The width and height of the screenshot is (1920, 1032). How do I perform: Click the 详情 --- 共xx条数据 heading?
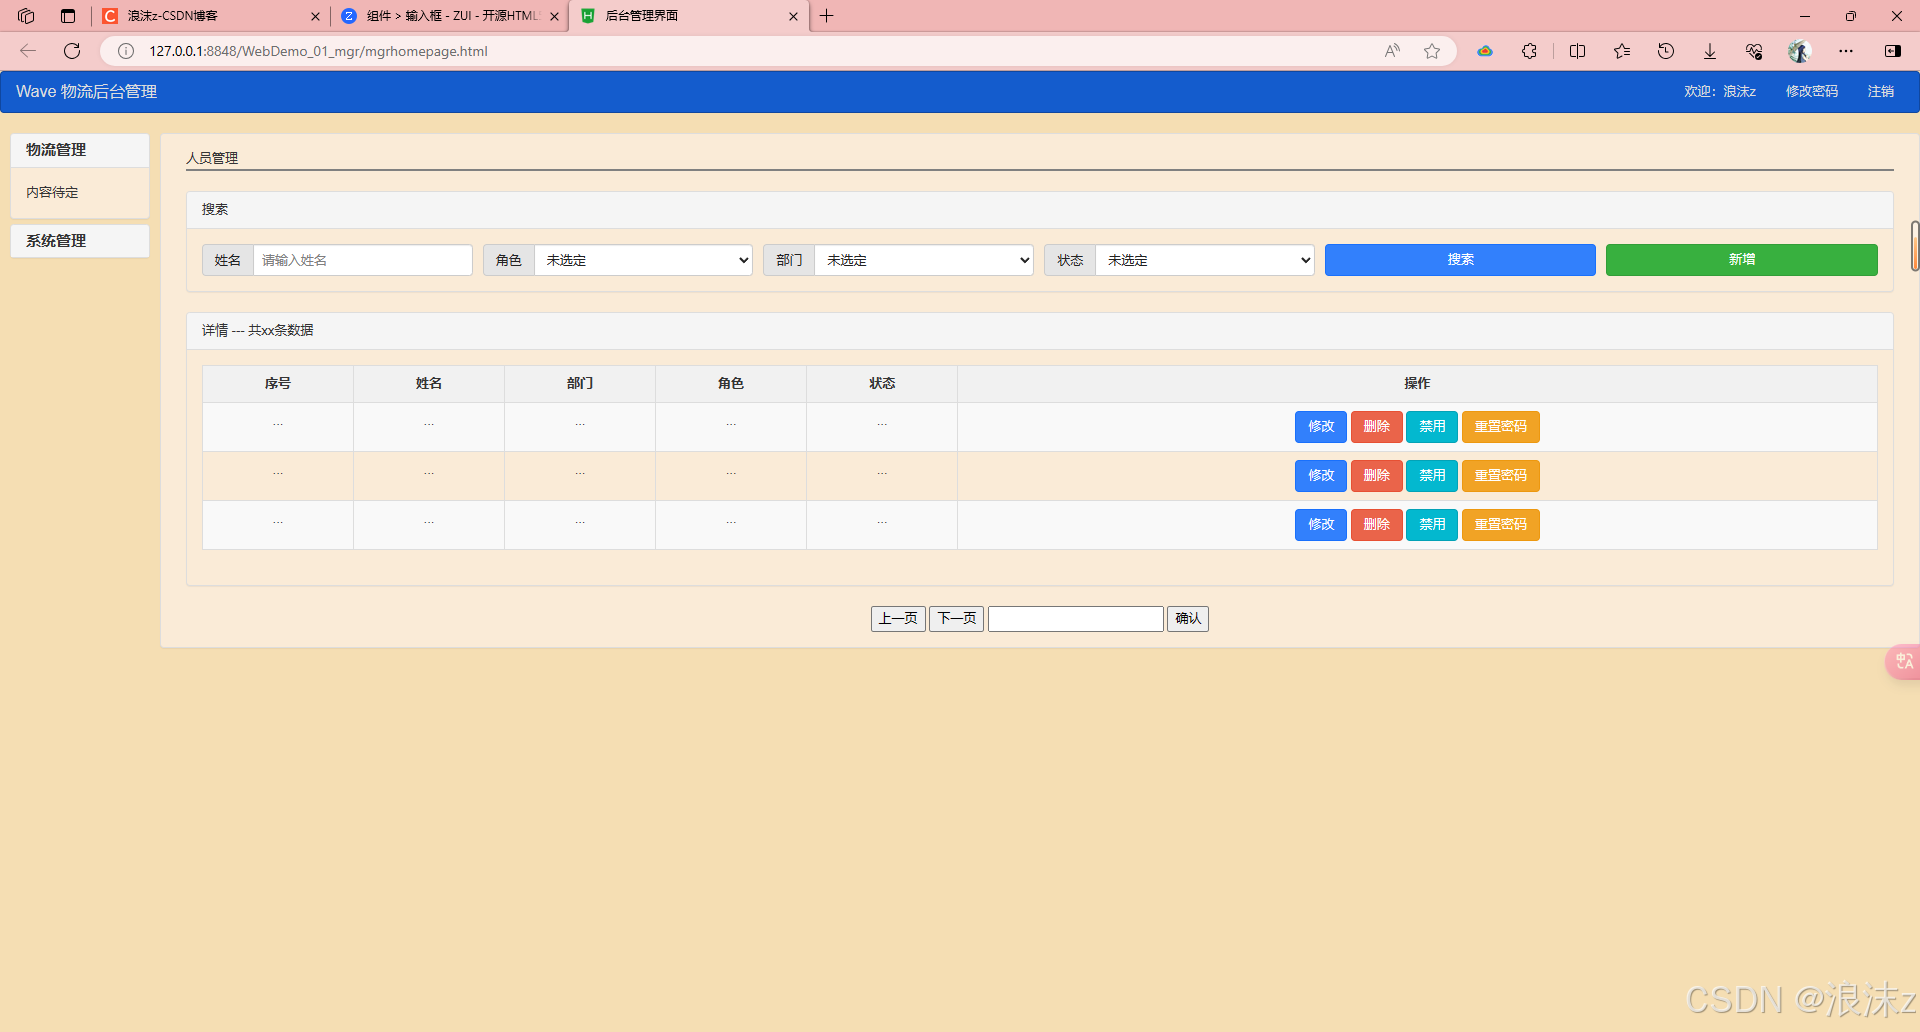(258, 331)
